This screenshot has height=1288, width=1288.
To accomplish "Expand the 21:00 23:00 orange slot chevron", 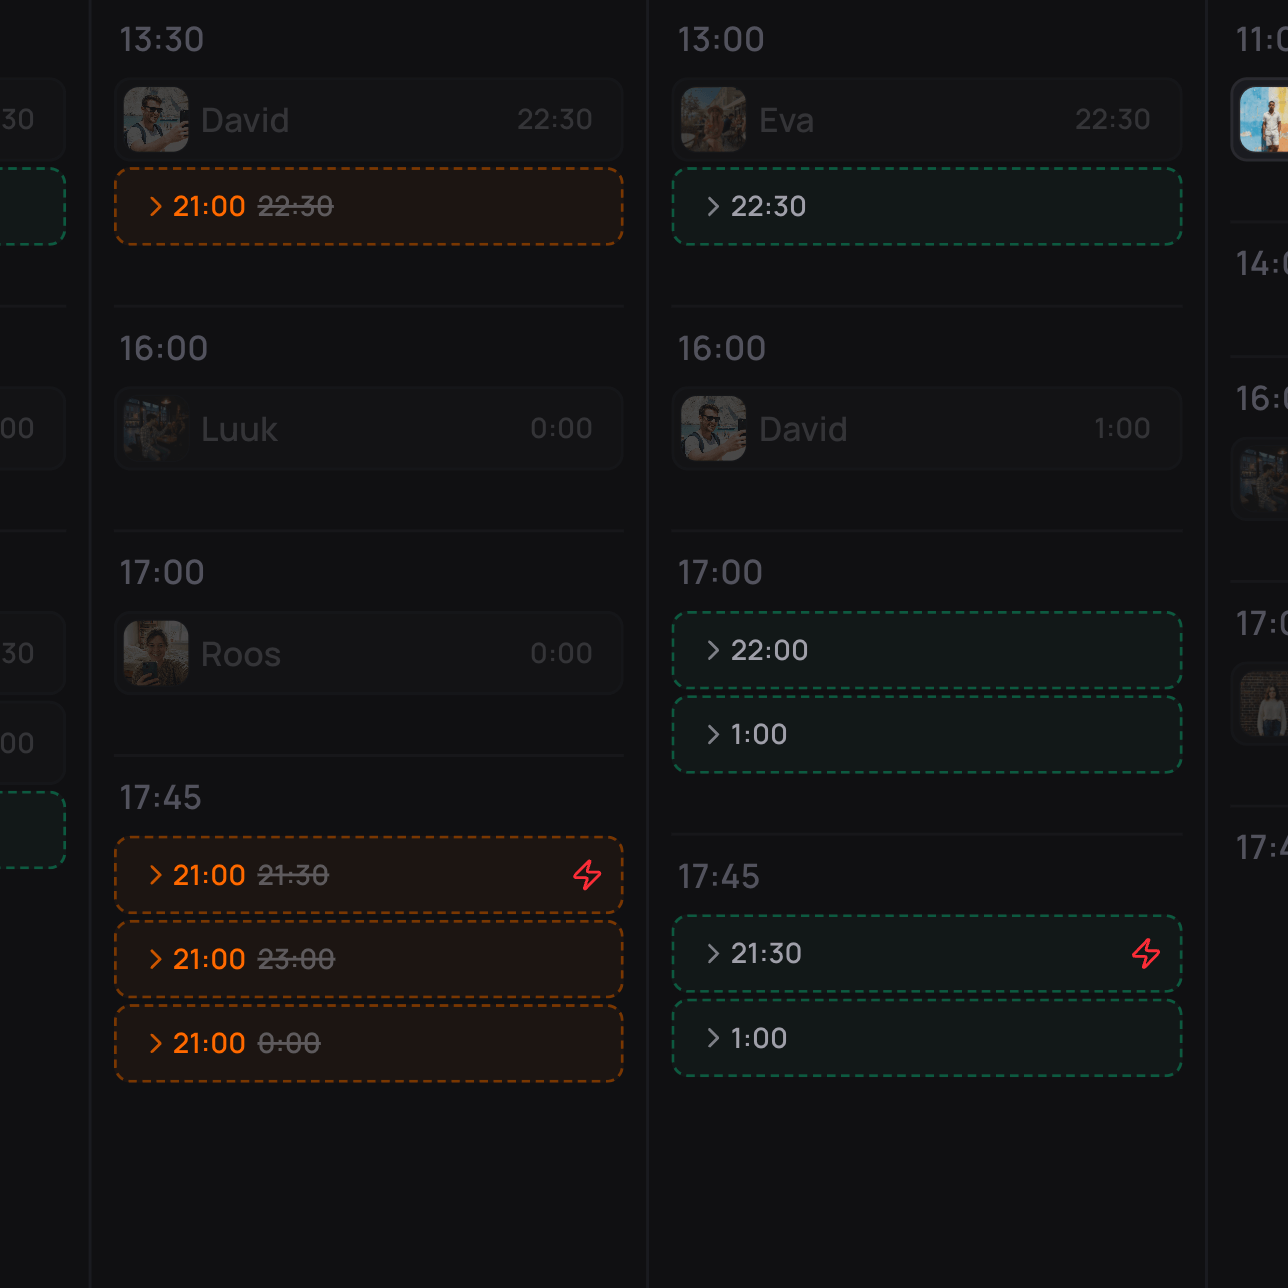I will pyautogui.click(x=155, y=960).
